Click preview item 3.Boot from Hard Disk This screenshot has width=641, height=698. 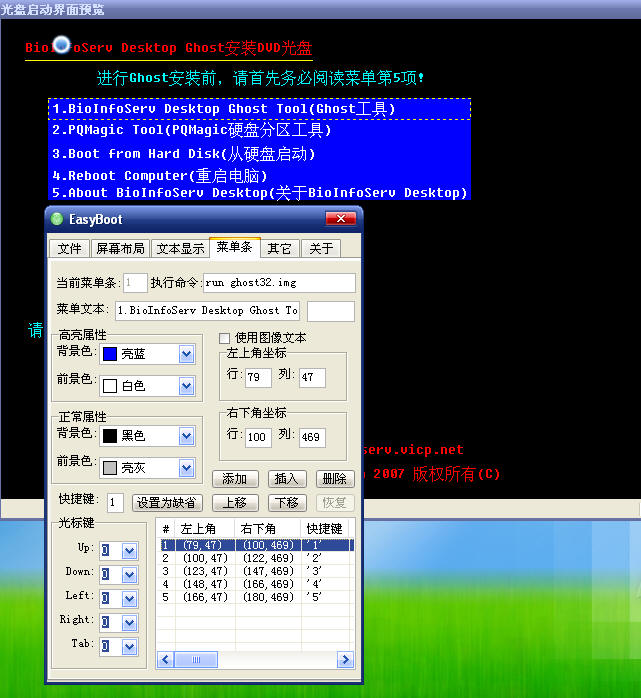click(260, 154)
